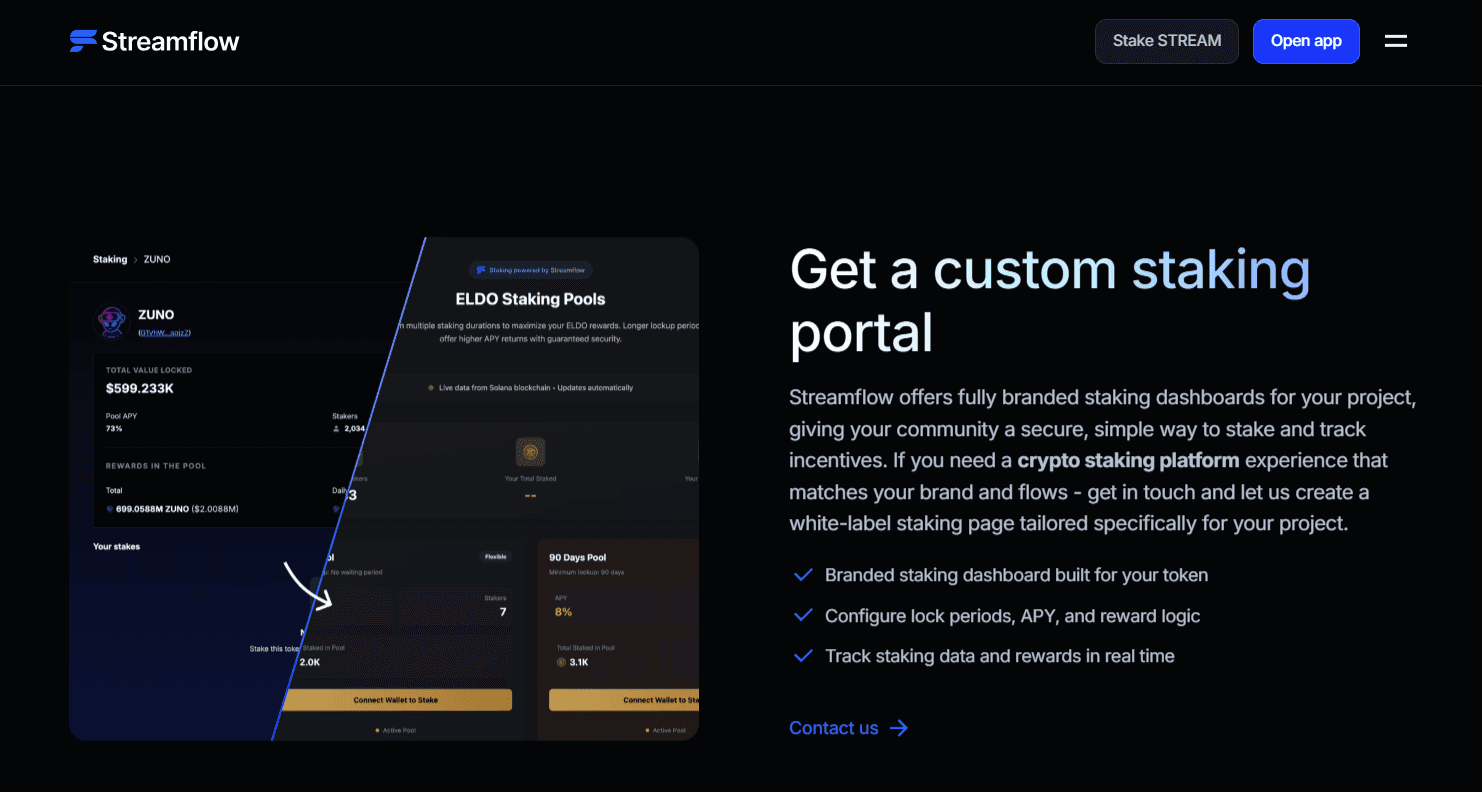This screenshot has height=792, width=1482.
Task: Click the Stakers count 7 in Flexible pool
Action: coord(503,612)
